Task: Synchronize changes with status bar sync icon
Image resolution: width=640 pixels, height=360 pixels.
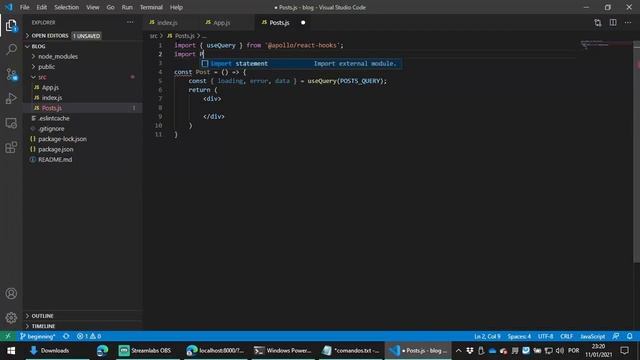Action: (66, 336)
